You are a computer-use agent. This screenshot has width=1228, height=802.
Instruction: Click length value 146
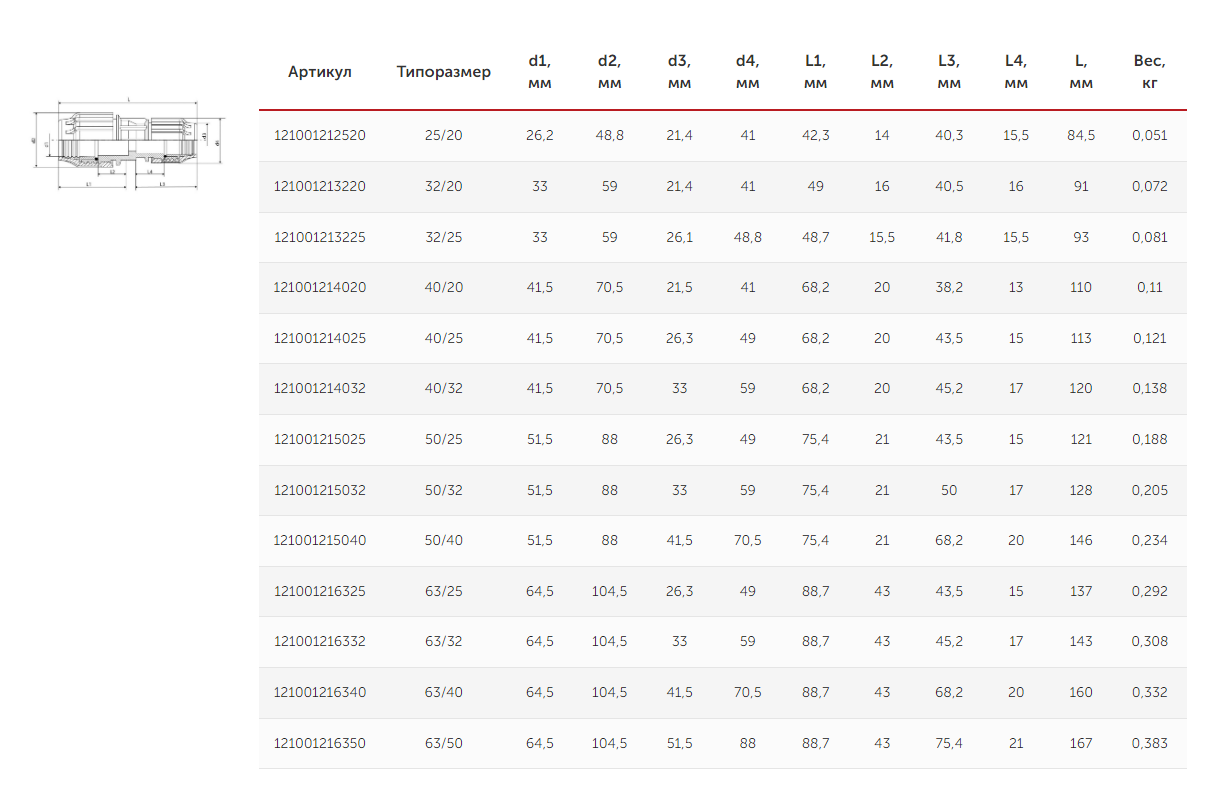coord(1081,540)
